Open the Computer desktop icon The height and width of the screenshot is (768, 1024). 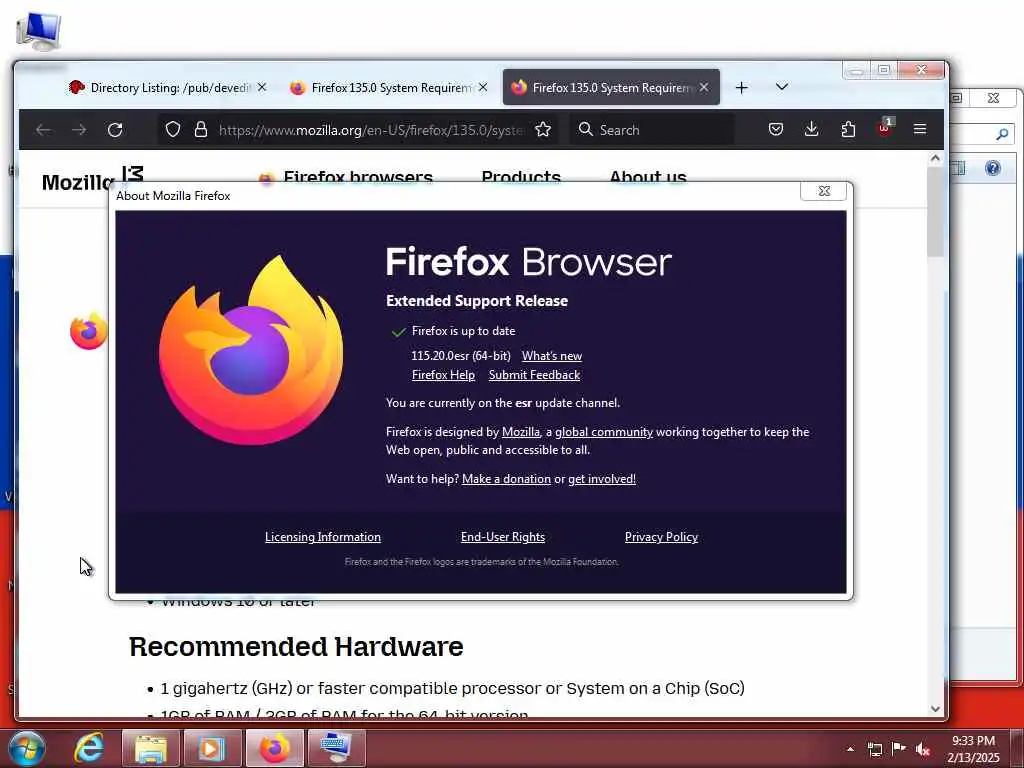tap(39, 31)
